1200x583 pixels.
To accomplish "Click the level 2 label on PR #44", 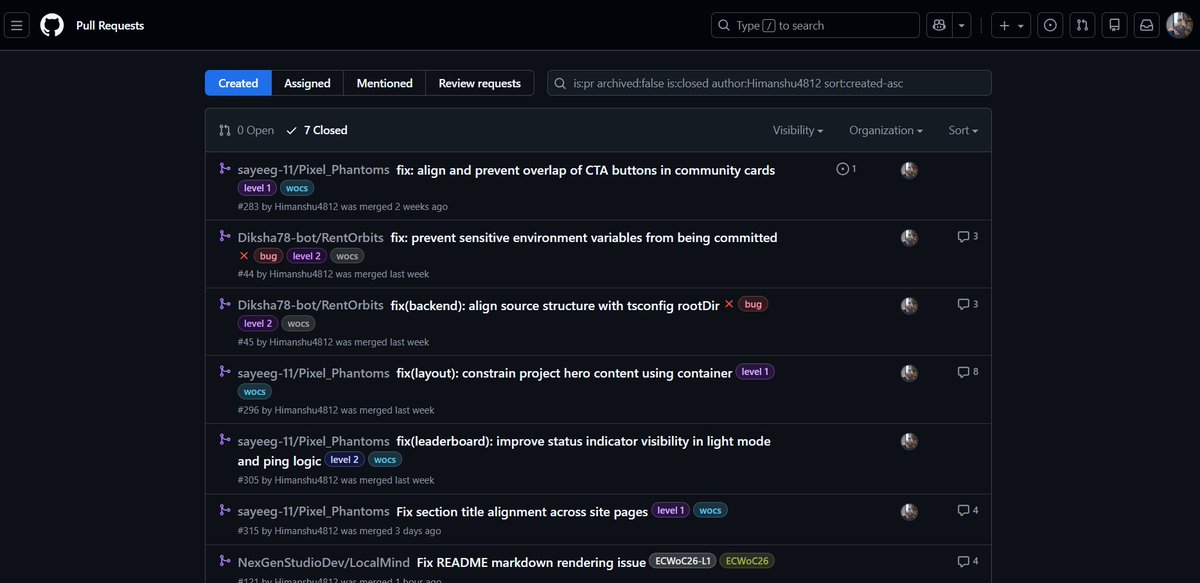I will (x=307, y=256).
